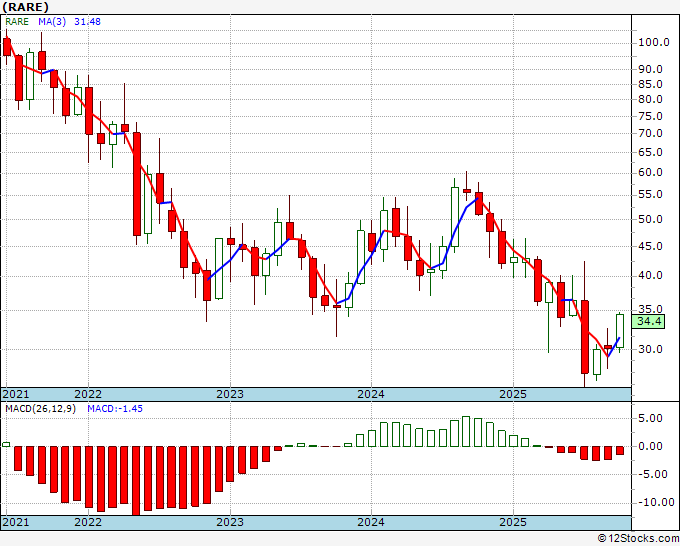The width and height of the screenshot is (680, 546).
Task: Click the 100.0 price axis label
Action: [x=654, y=43]
